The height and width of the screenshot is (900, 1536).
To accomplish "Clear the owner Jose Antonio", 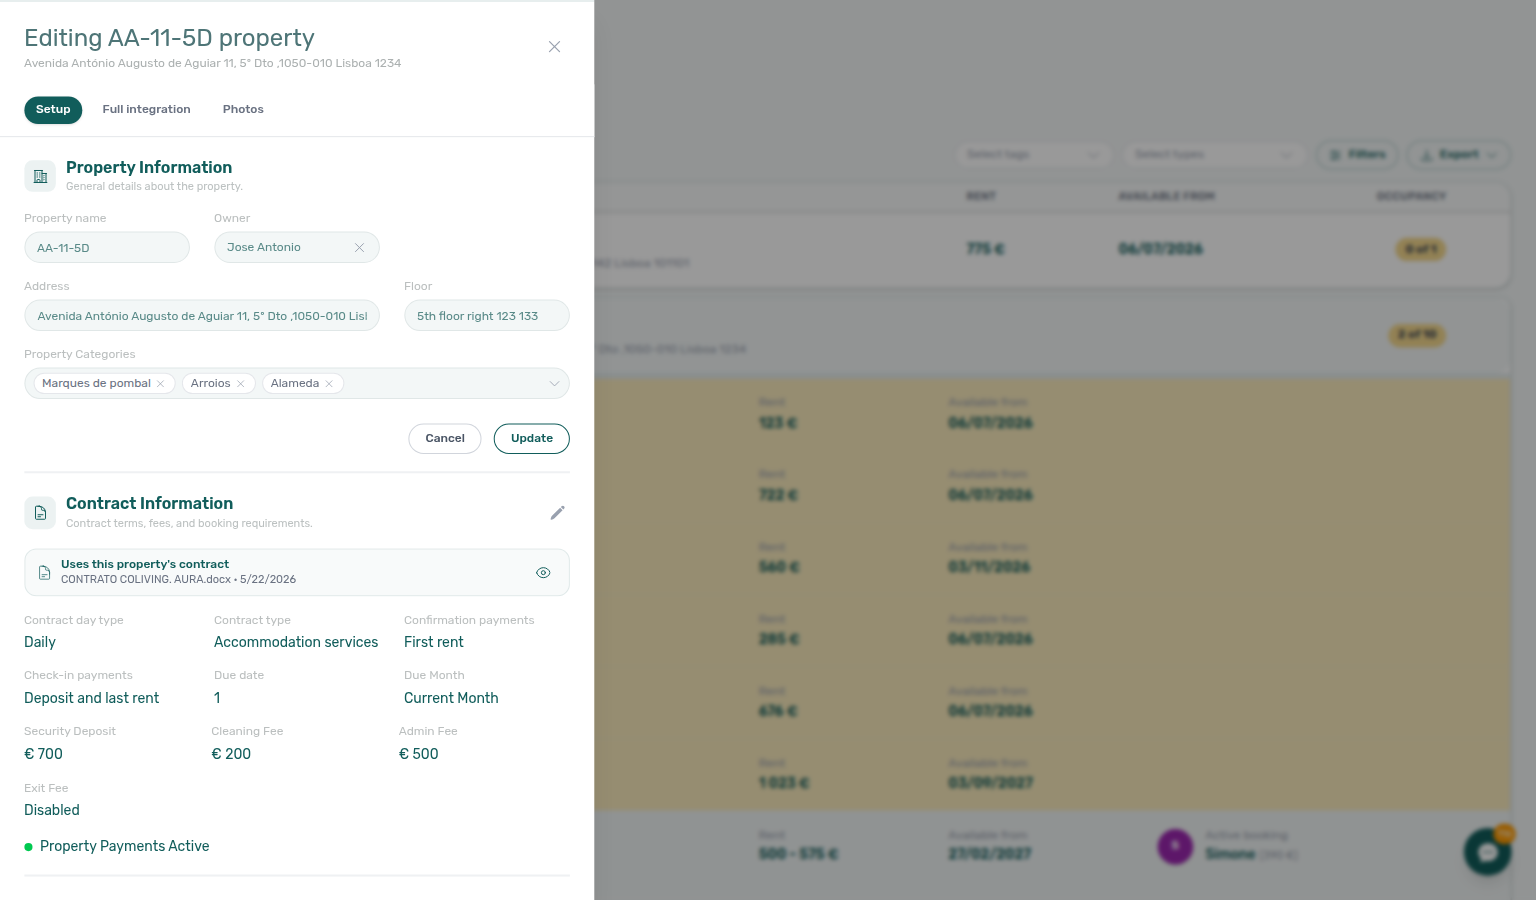I will pos(359,248).
